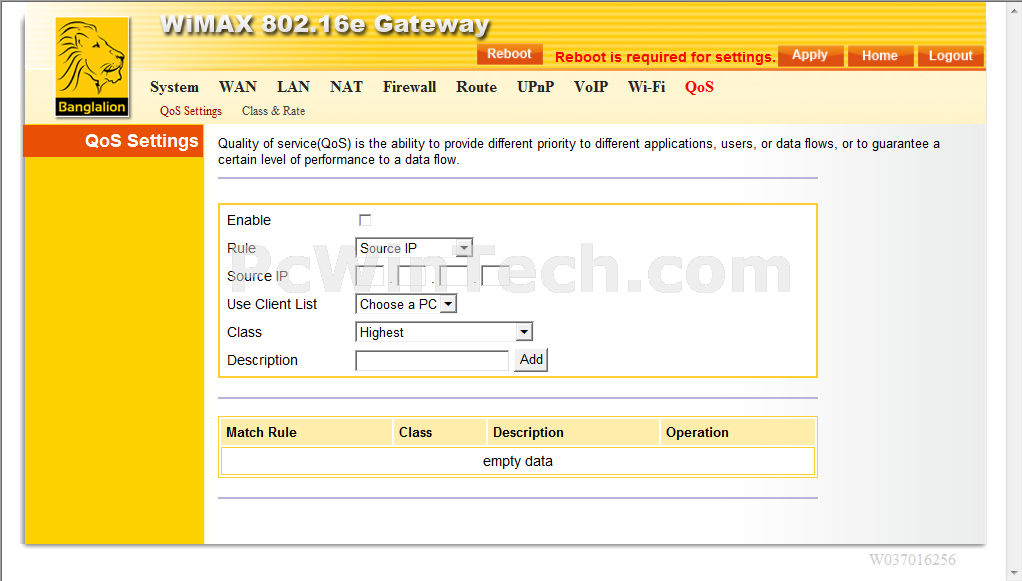Log out of the gateway
This screenshot has width=1022, height=581.
(x=950, y=56)
